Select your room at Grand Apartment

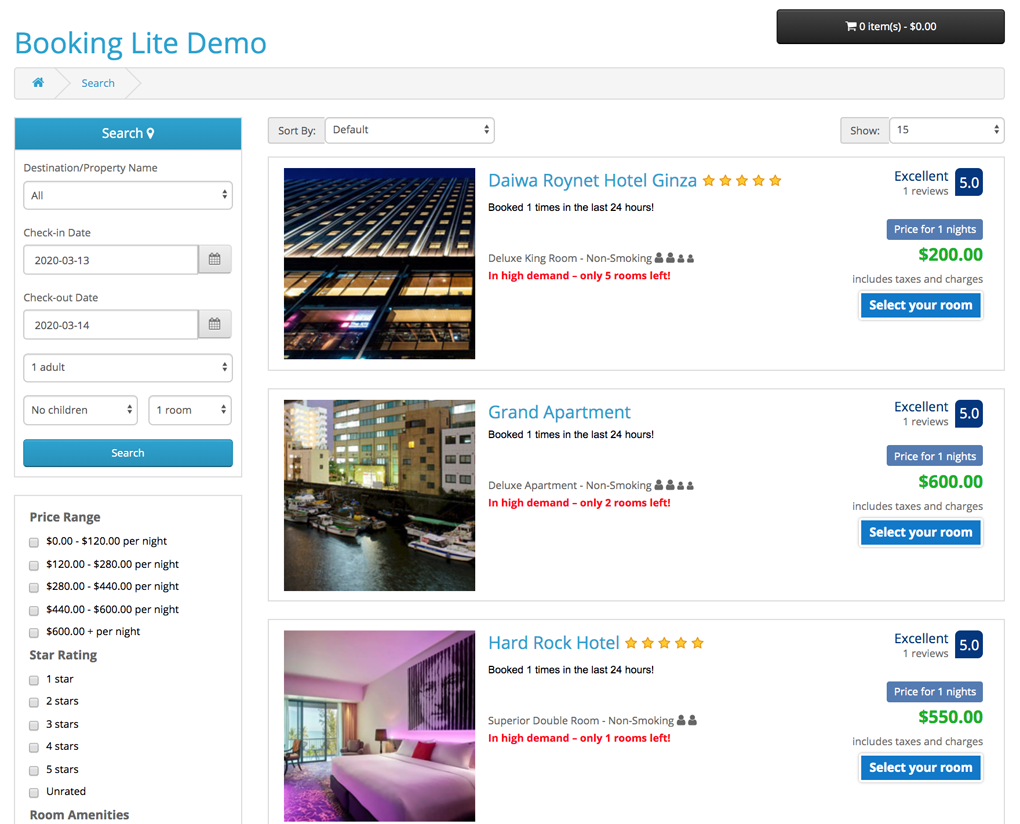click(x=920, y=532)
